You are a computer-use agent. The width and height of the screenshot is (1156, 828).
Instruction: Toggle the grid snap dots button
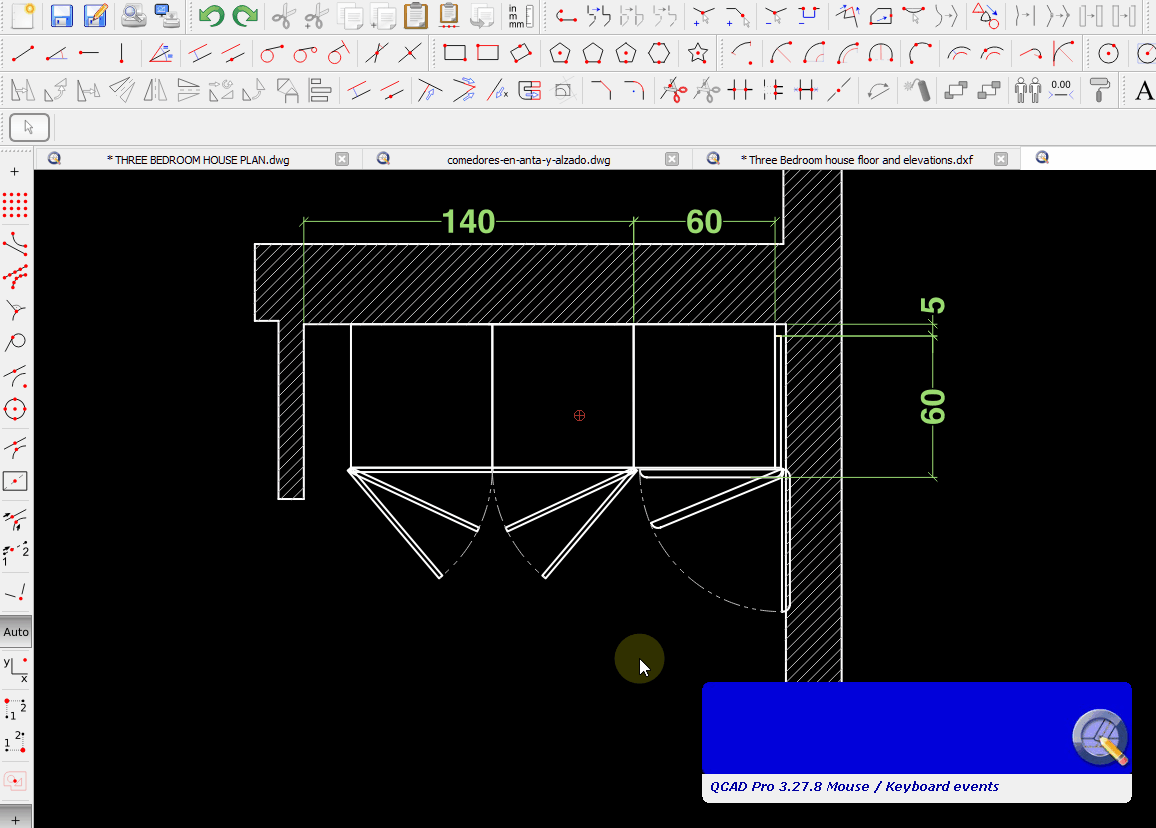15,206
